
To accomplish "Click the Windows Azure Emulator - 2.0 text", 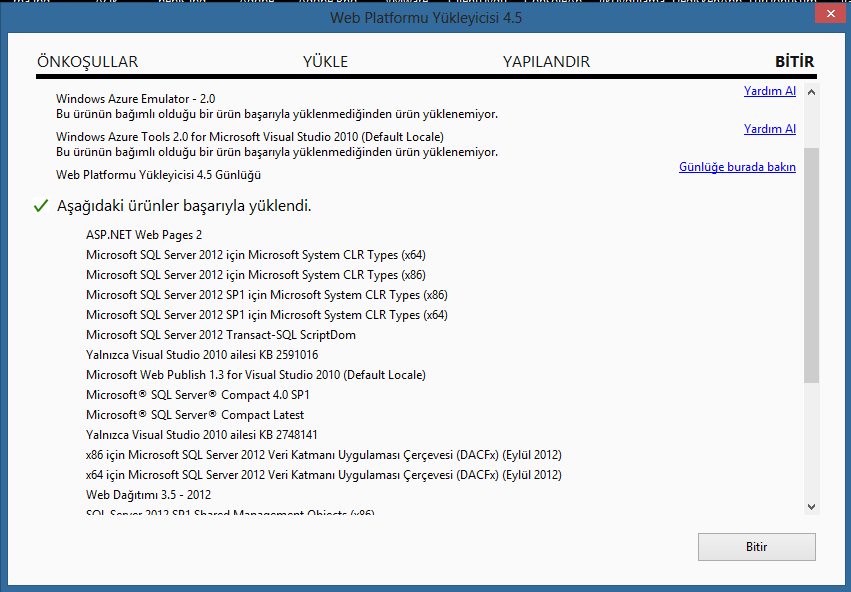I will pyautogui.click(x=136, y=99).
